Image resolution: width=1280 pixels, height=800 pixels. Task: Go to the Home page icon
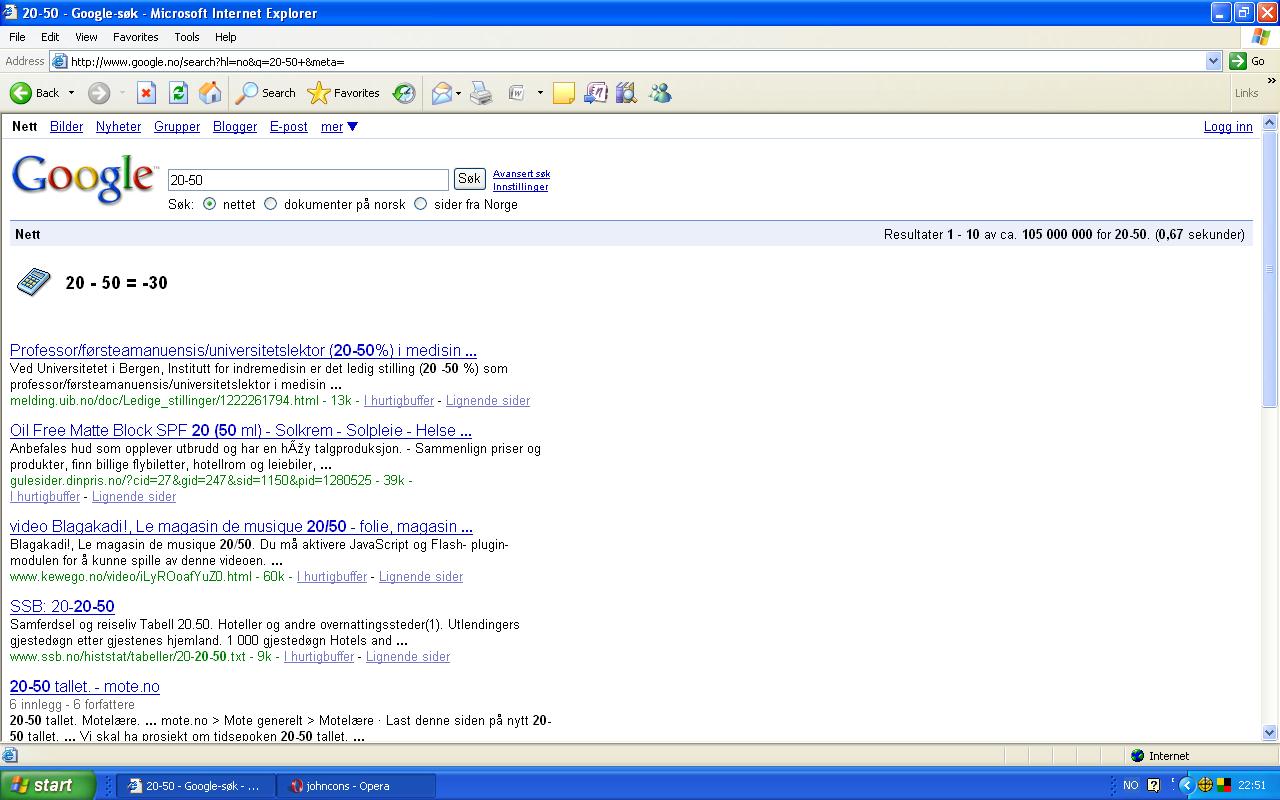(x=210, y=93)
